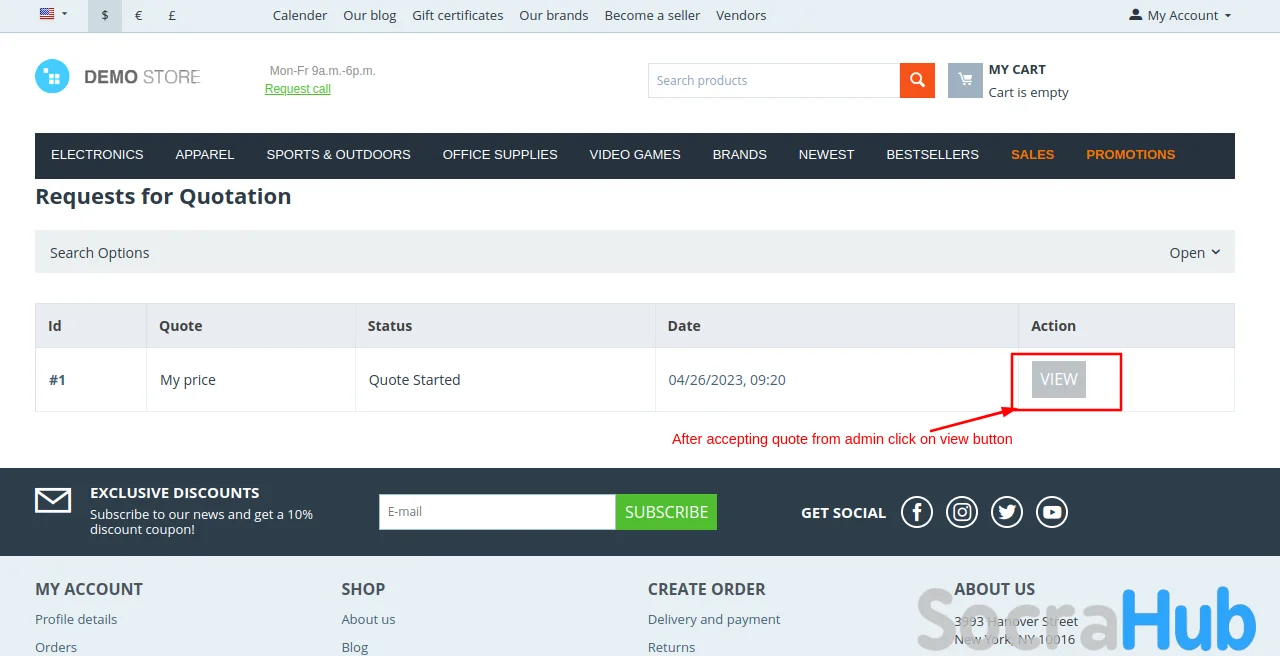Click the View button for quote #1
The height and width of the screenshot is (656, 1280).
[1058, 380]
